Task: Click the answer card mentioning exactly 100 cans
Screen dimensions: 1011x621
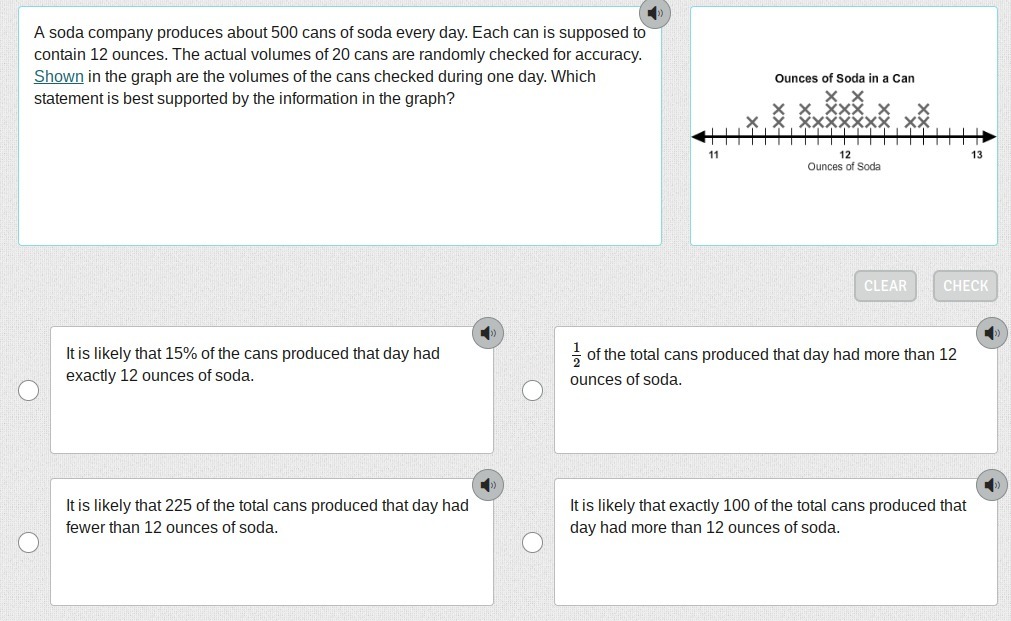Action: coord(776,542)
